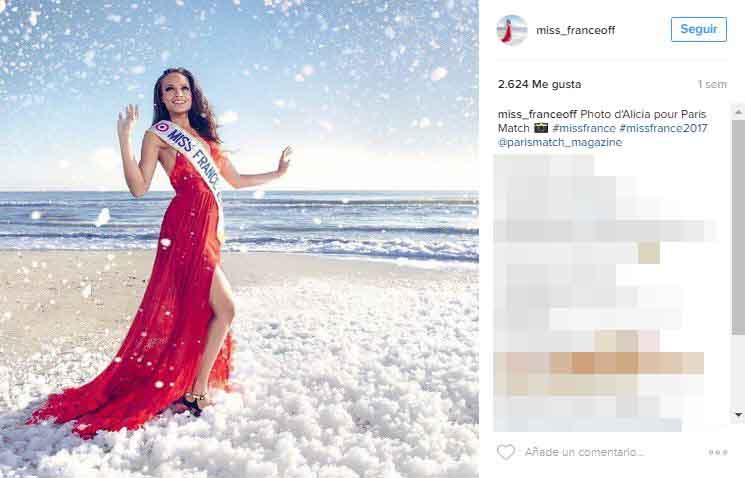View the 2.624 Me gusta likes list
The height and width of the screenshot is (478, 745).
click(539, 85)
